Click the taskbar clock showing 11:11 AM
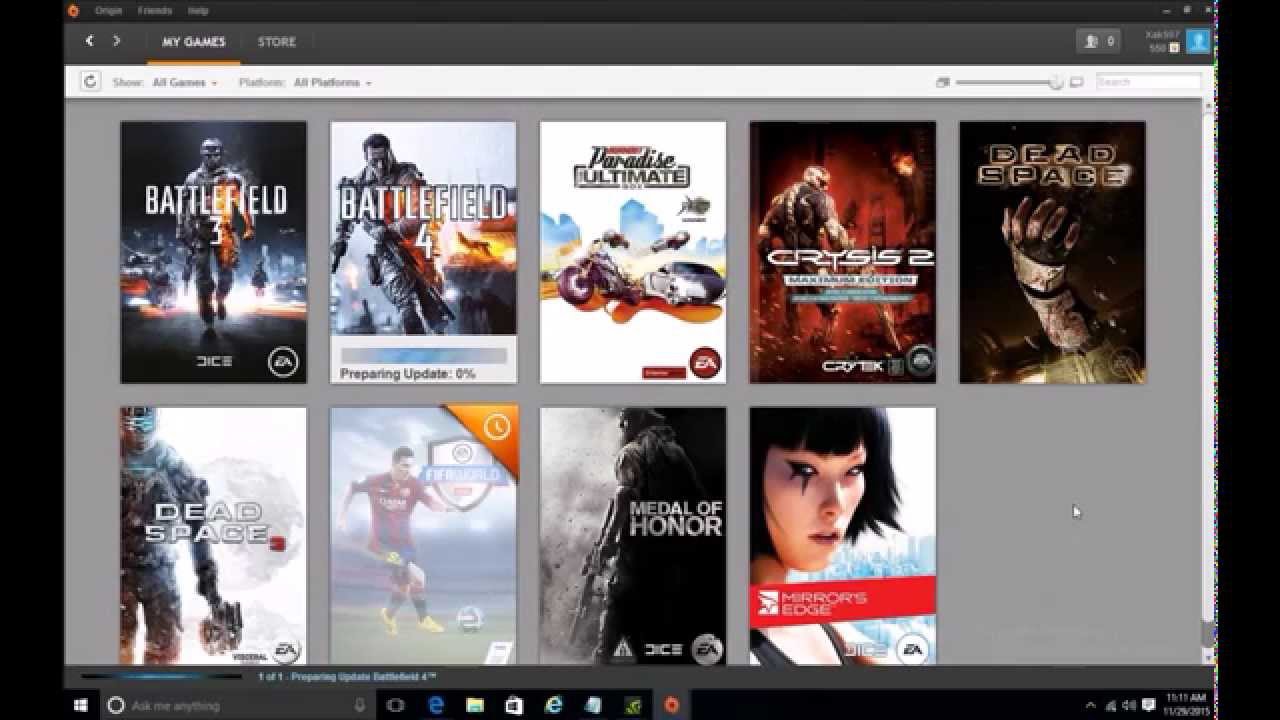The width and height of the screenshot is (1280, 720). click(x=1186, y=705)
